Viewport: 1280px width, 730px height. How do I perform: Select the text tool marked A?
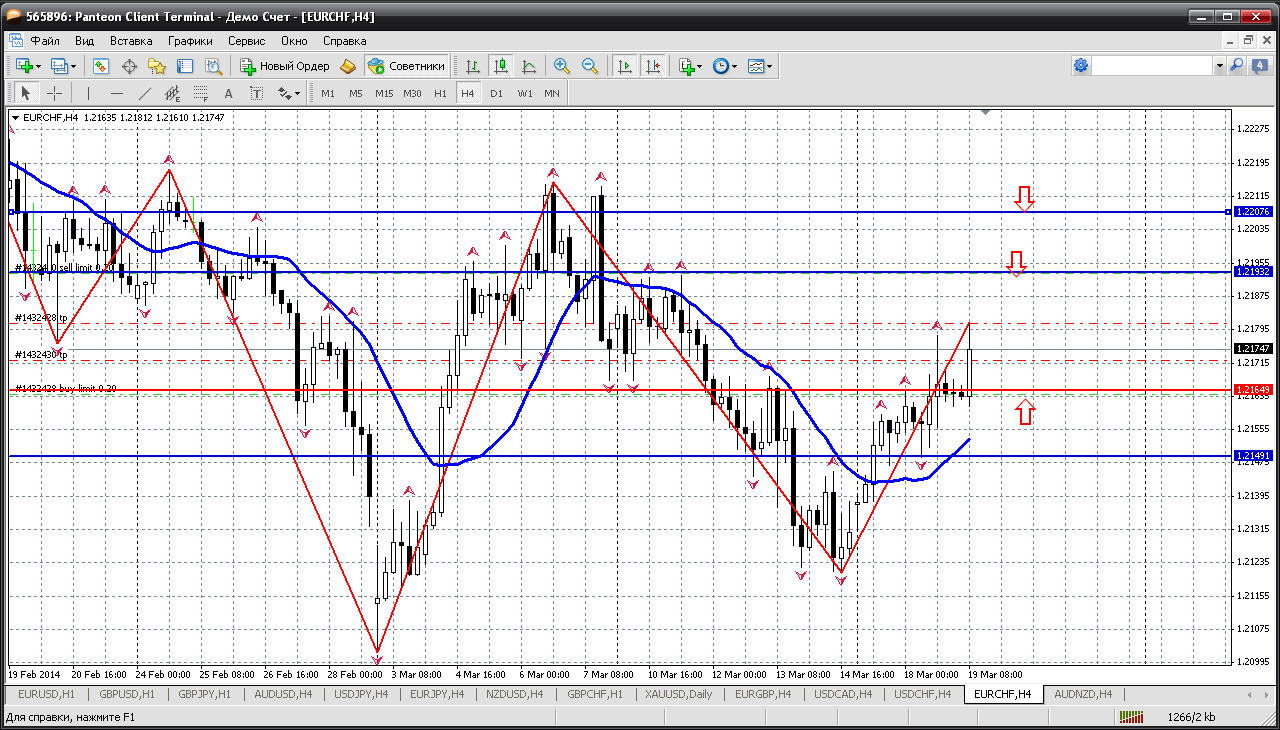[228, 93]
